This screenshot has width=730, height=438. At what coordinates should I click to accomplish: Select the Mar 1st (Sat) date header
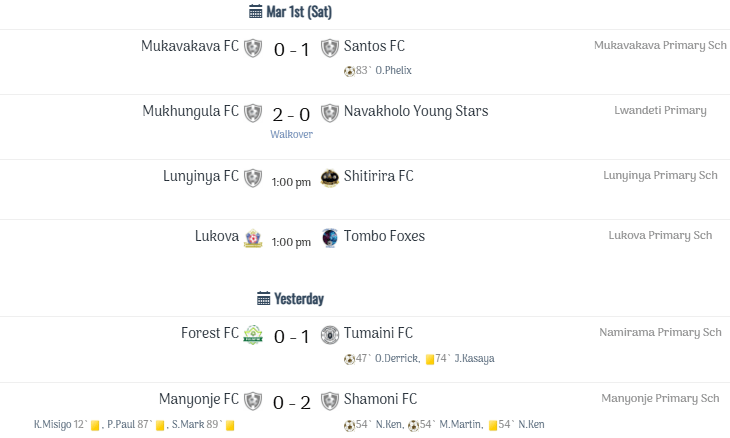point(298,12)
